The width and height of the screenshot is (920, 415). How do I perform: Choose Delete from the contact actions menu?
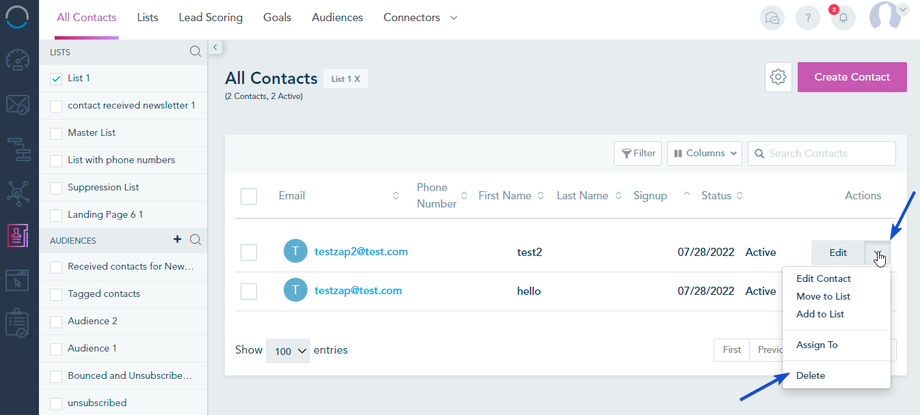(x=811, y=375)
